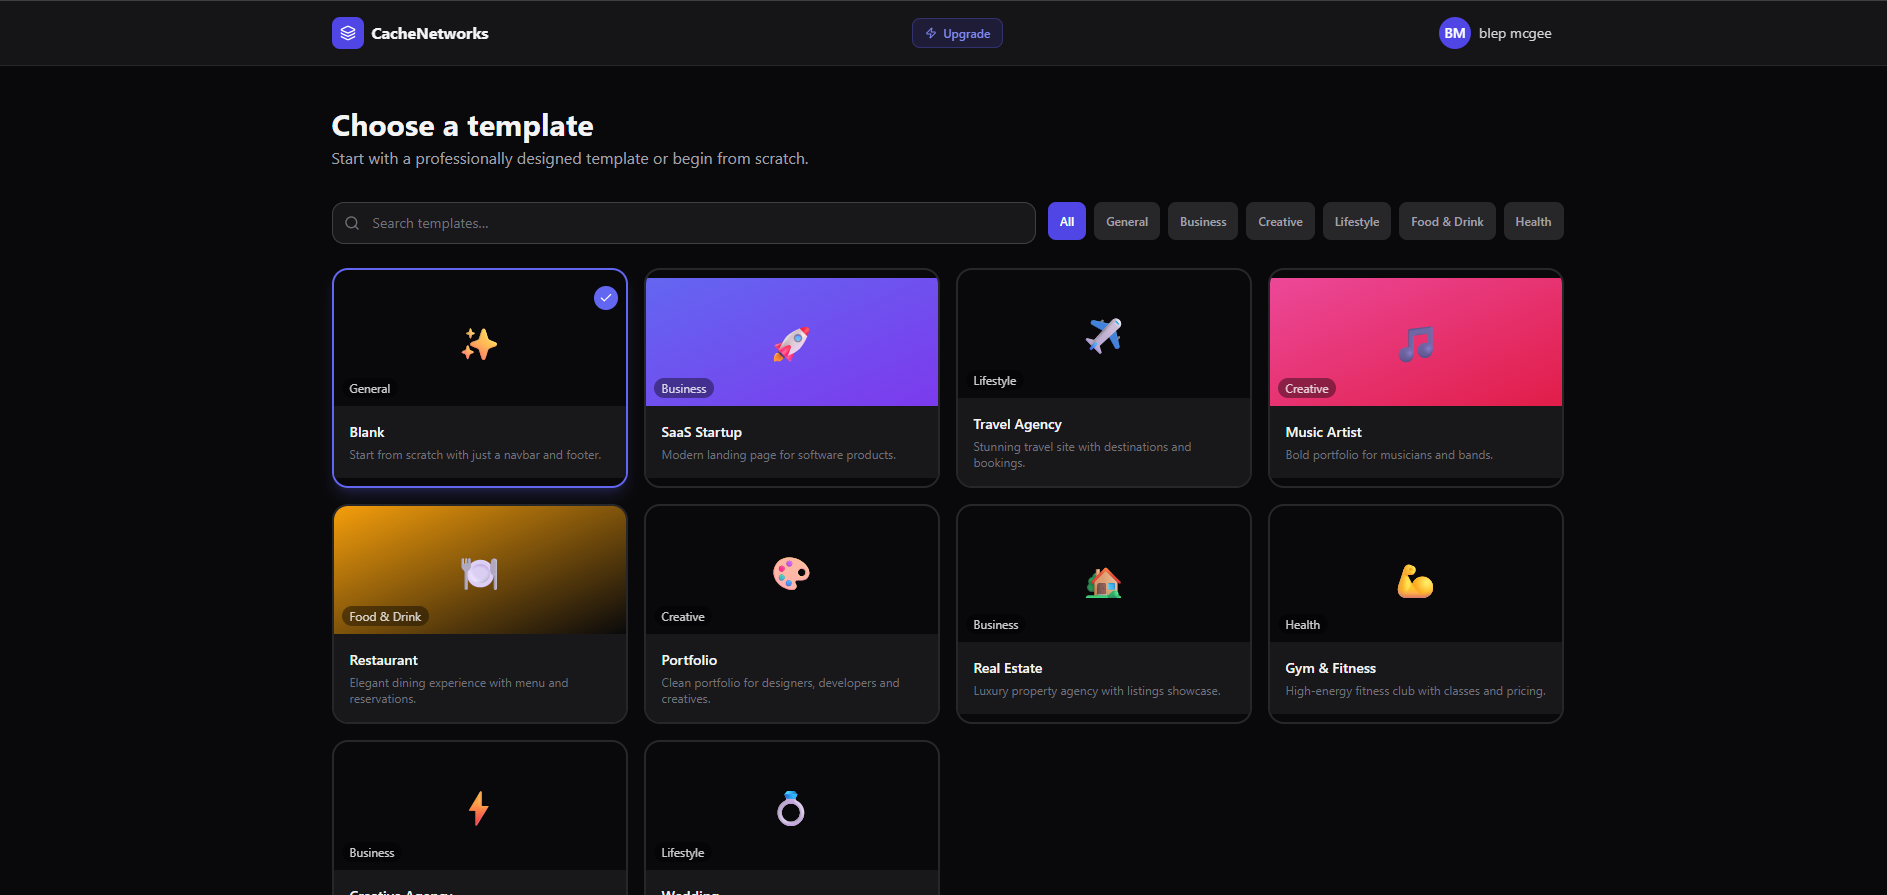
Task: Click 'Modern landing page for software products' text
Action: coord(778,455)
